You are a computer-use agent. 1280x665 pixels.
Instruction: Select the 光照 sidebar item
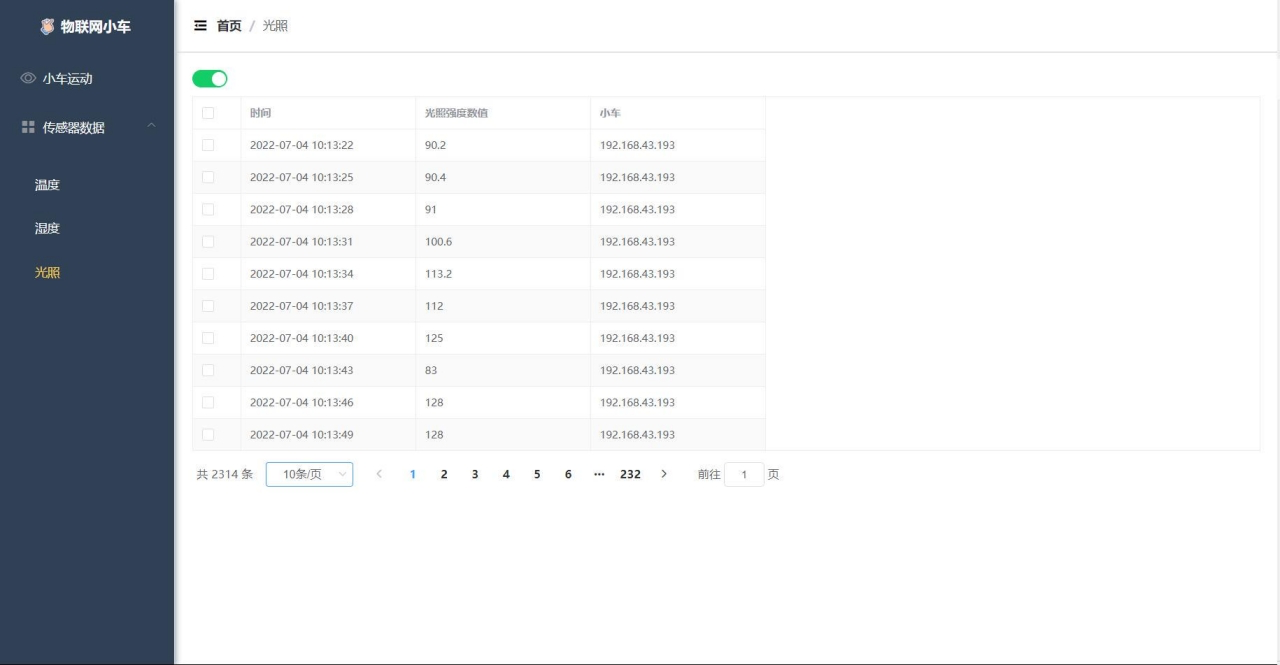click(48, 272)
